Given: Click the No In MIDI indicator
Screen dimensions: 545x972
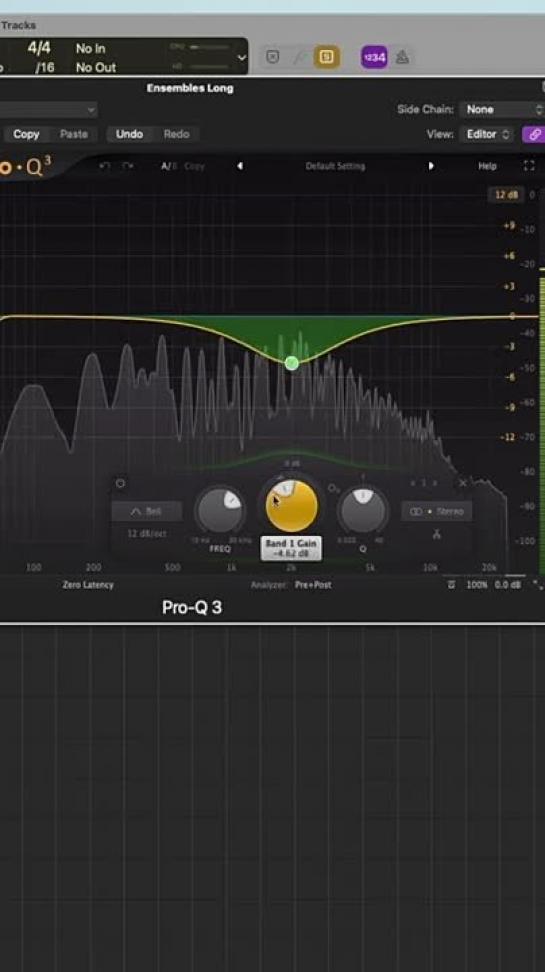Looking at the screenshot, I should coord(91,48).
